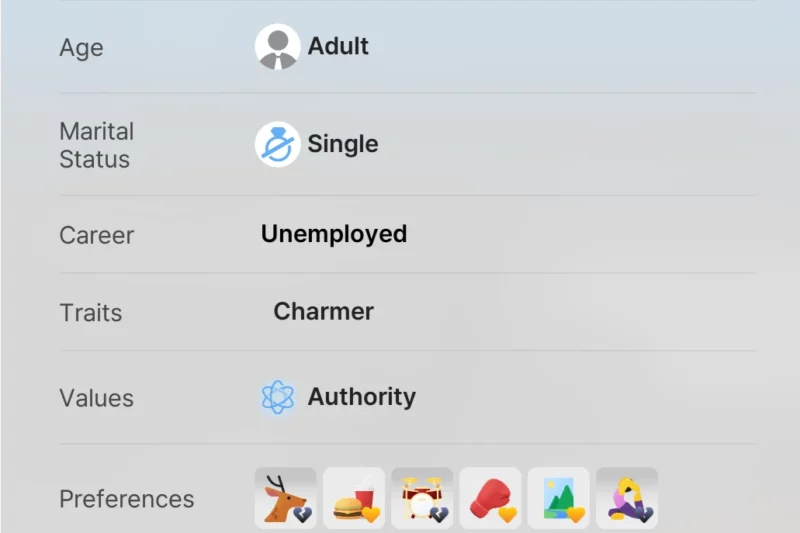Select the yoga pose preference icon
Image resolution: width=800 pixels, height=533 pixels.
[627, 498]
